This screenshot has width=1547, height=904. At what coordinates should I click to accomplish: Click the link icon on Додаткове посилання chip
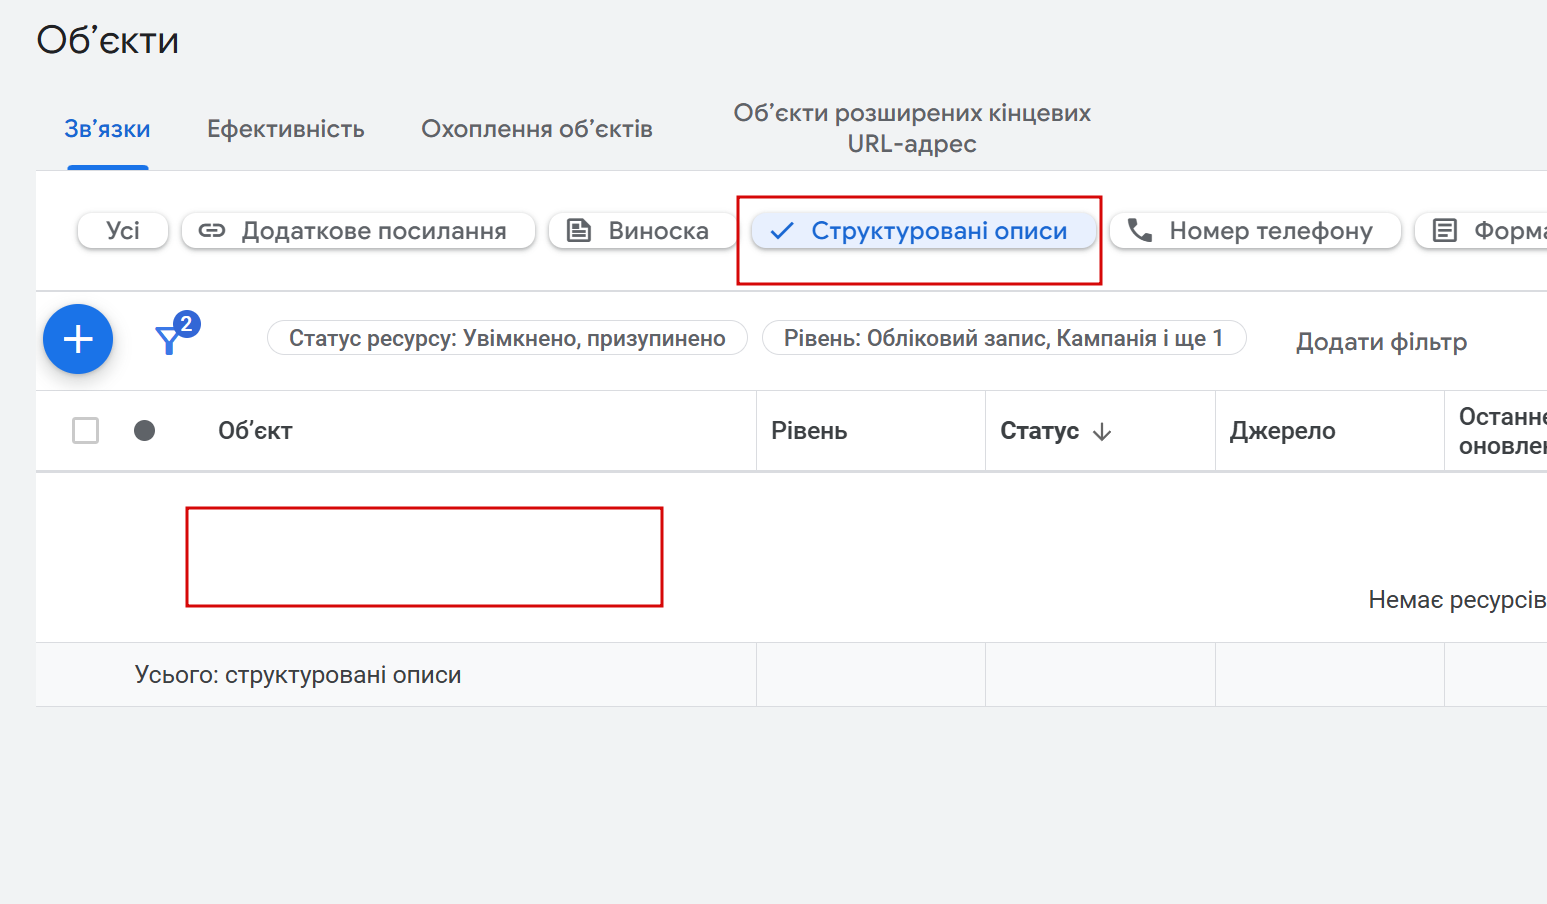click(212, 231)
